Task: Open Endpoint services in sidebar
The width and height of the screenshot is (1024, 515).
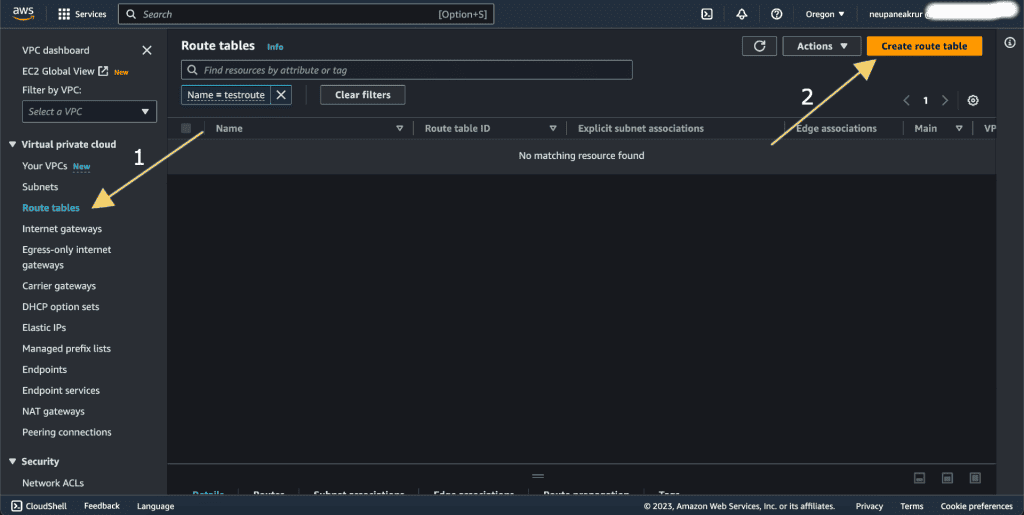Action: 61,390
